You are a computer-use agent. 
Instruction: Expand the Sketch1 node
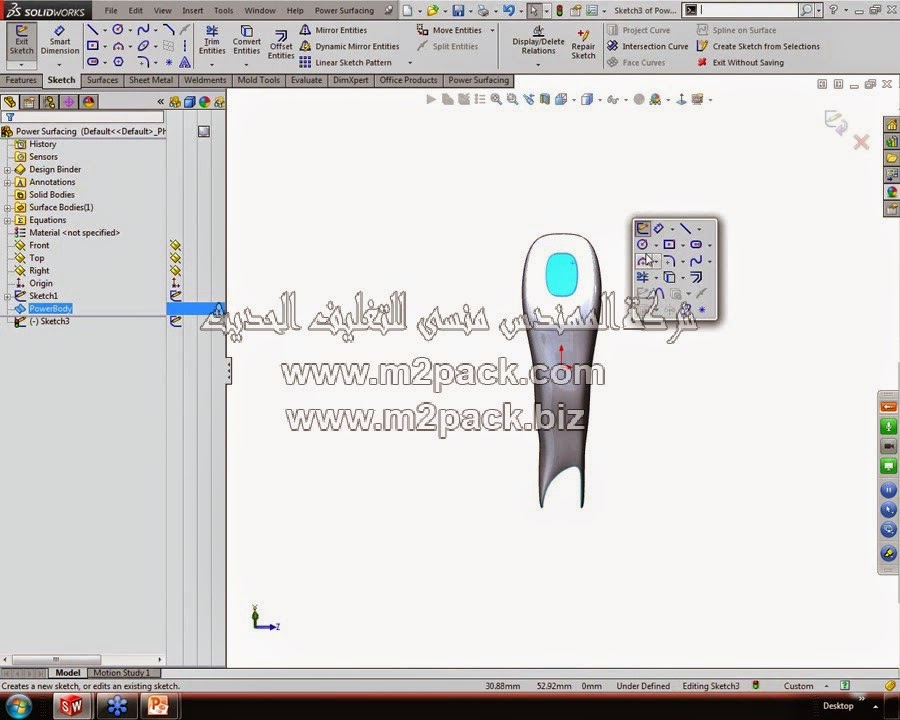[7, 296]
